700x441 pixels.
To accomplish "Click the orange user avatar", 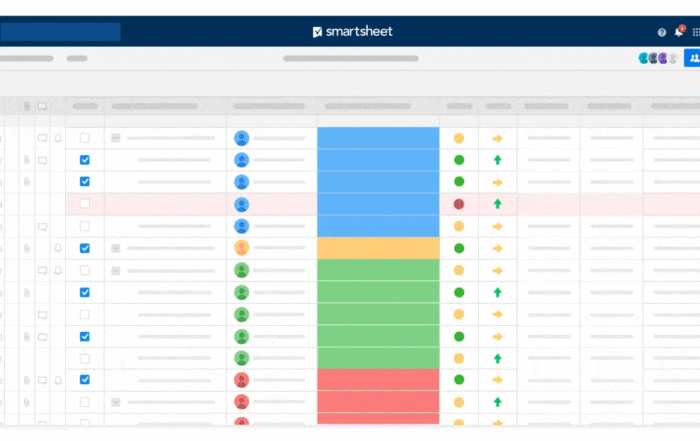I will coord(242,248).
